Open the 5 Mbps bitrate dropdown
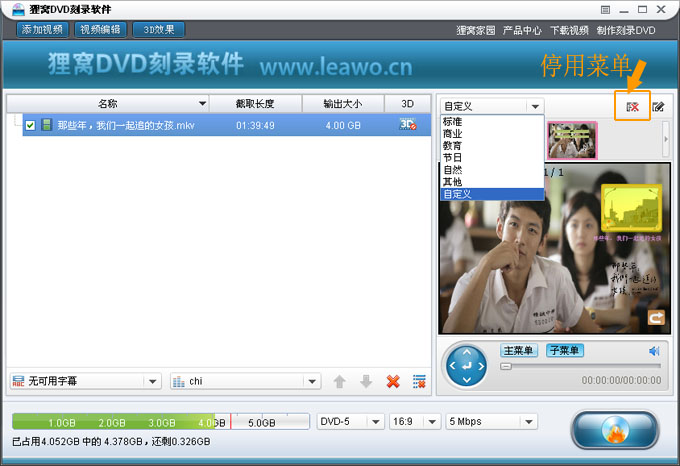The width and height of the screenshot is (680, 466). [x=528, y=421]
